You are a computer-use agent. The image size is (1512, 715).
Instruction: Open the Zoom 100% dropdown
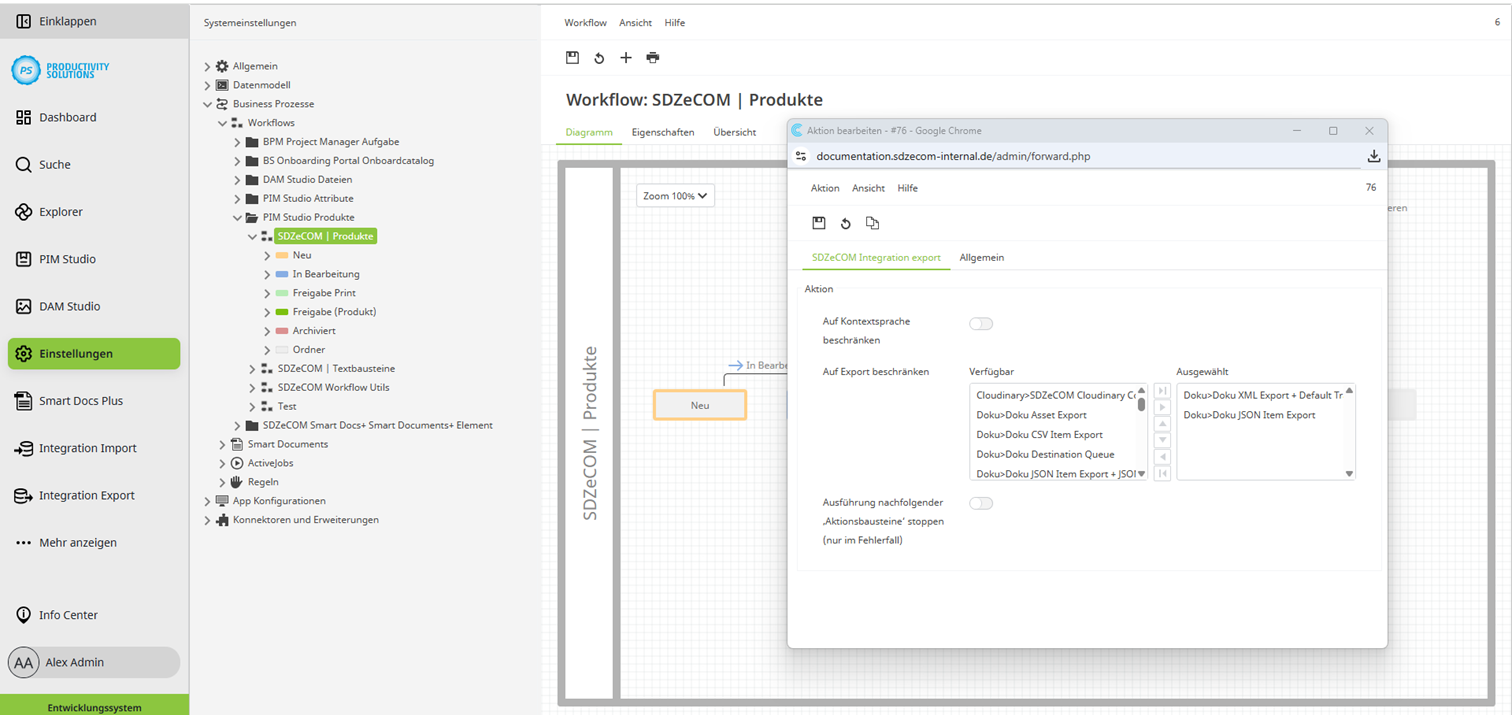[x=674, y=195]
